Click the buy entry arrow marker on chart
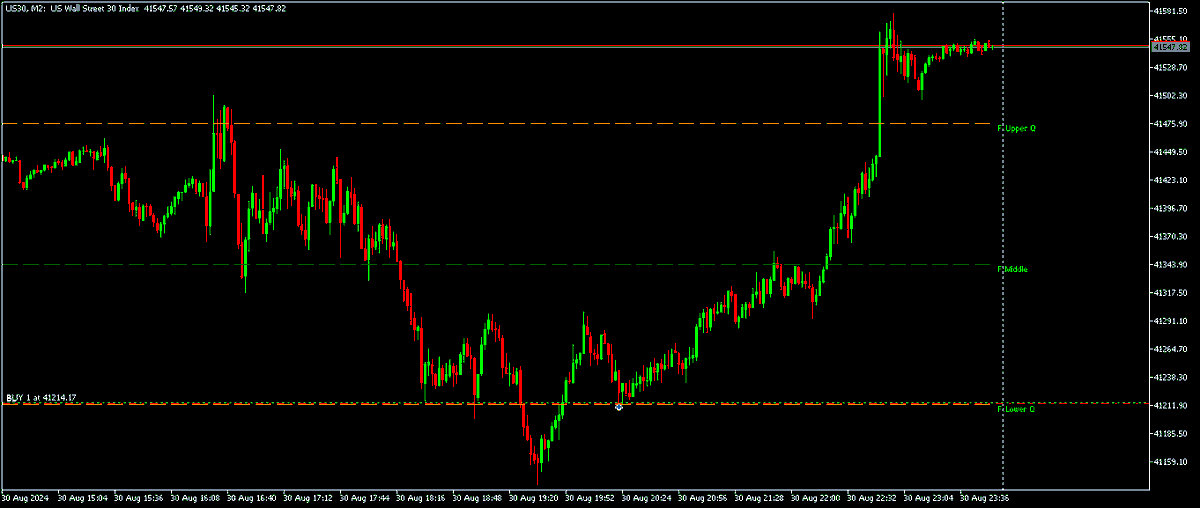Viewport: 1200px width, 508px height. pos(619,406)
